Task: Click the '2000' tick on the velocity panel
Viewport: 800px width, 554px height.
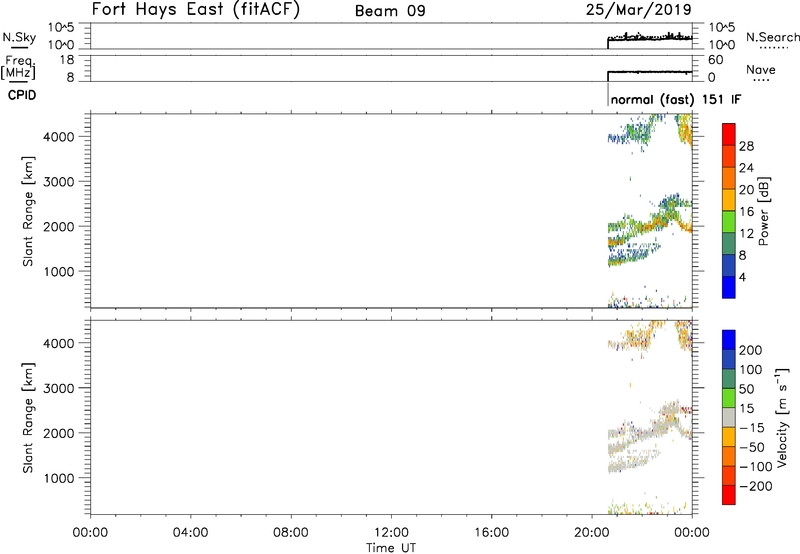Action: 58,433
